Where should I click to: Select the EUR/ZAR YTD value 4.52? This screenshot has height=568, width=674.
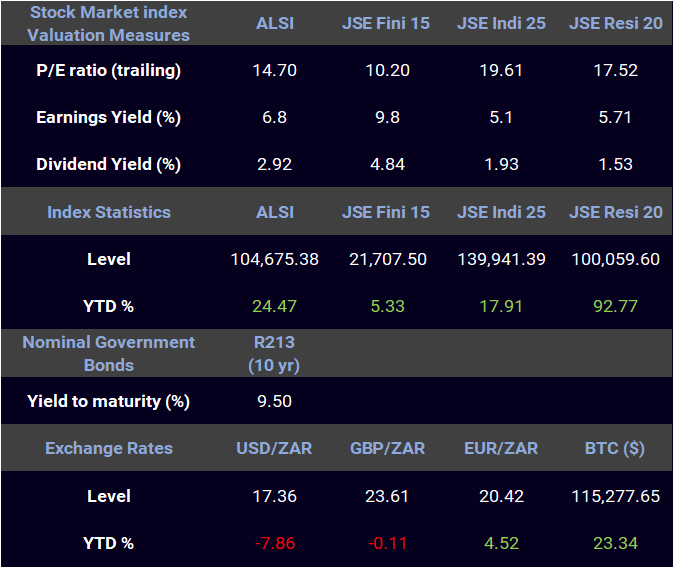coord(501,543)
